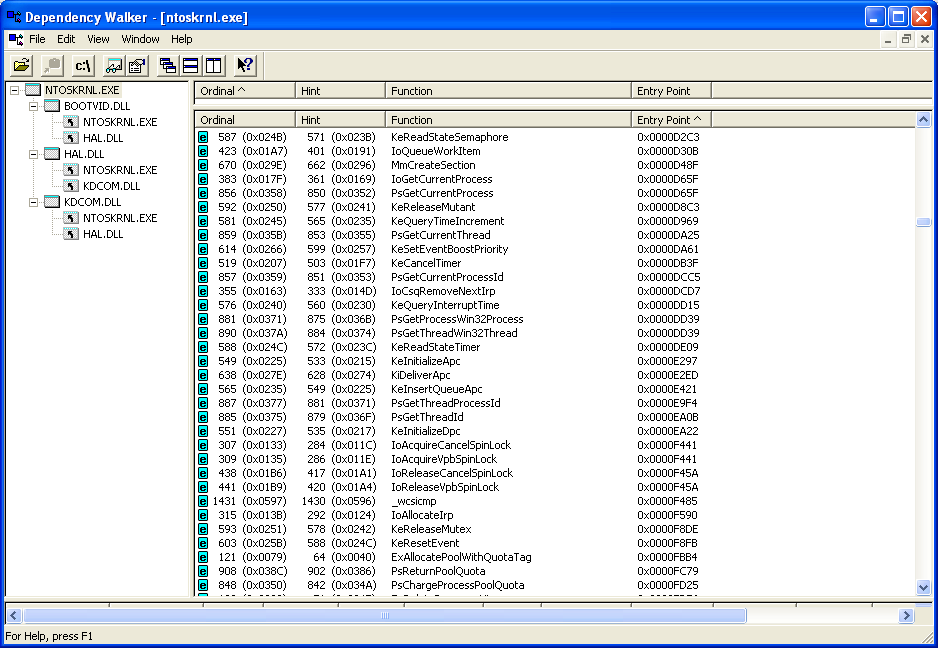Toggle the full paths c:\ toolbar button
938x648 pixels.
(x=83, y=65)
